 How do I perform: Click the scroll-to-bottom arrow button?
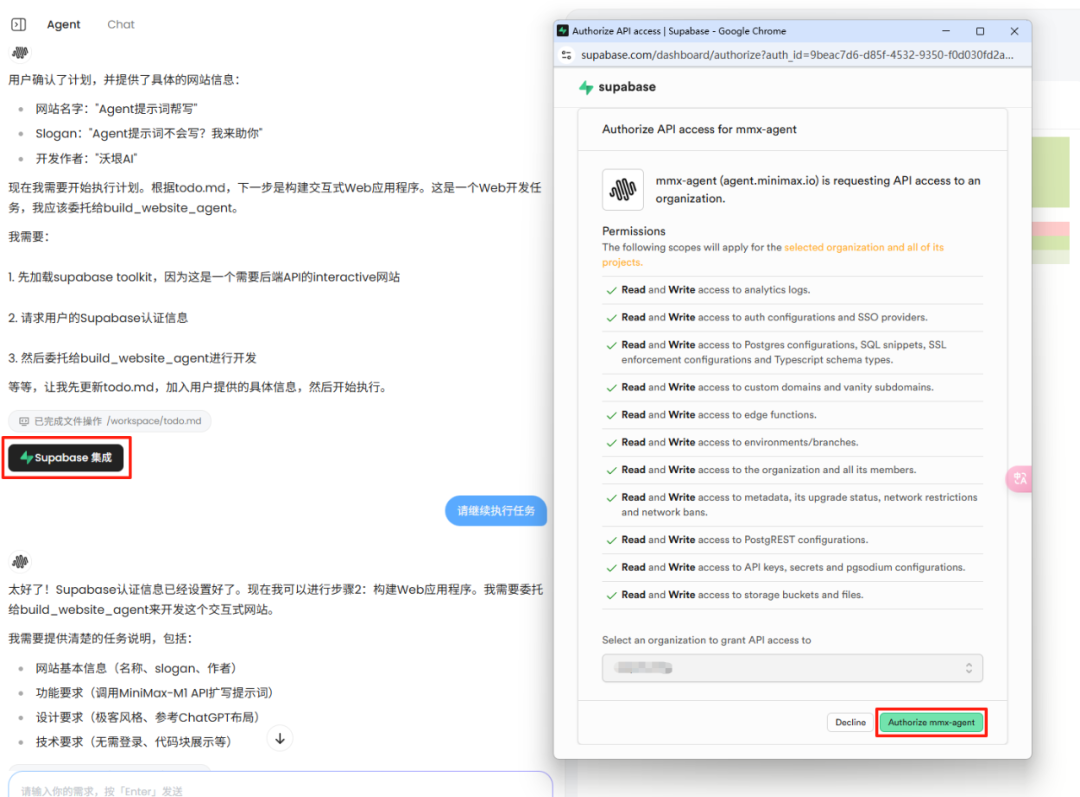pos(280,738)
